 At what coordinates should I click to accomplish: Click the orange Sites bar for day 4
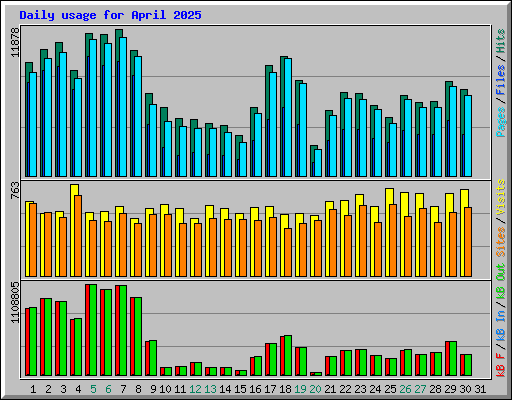(78, 236)
